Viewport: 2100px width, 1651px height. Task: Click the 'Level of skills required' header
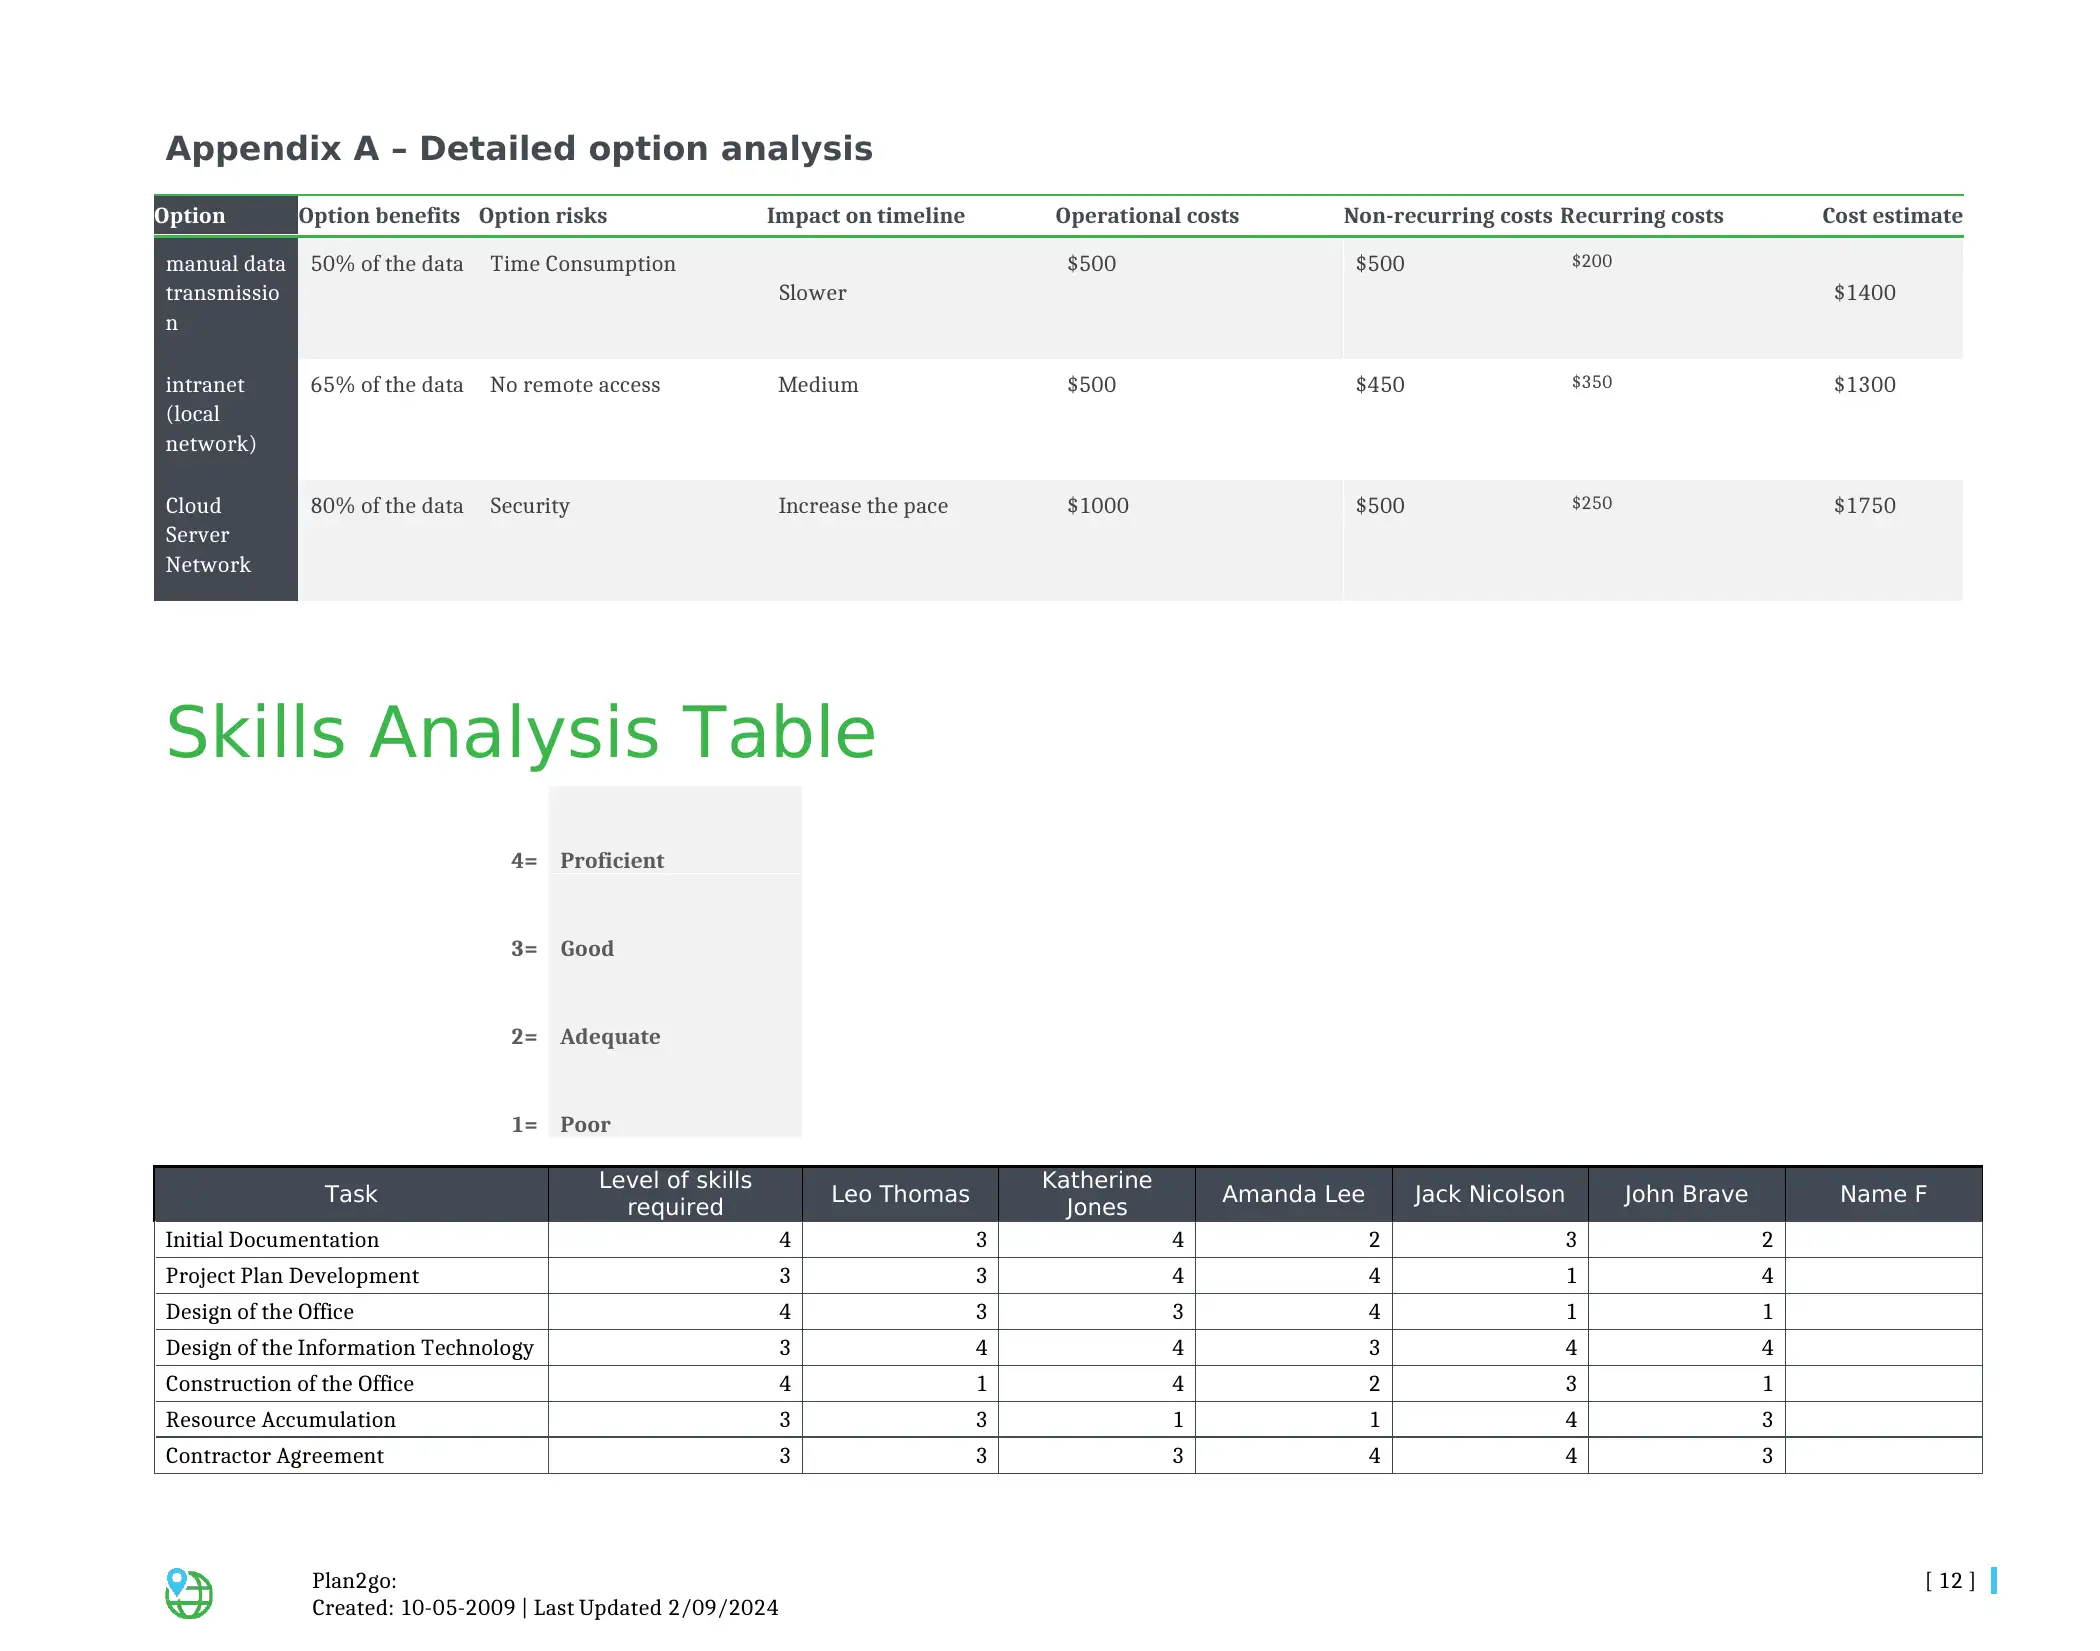(675, 1194)
